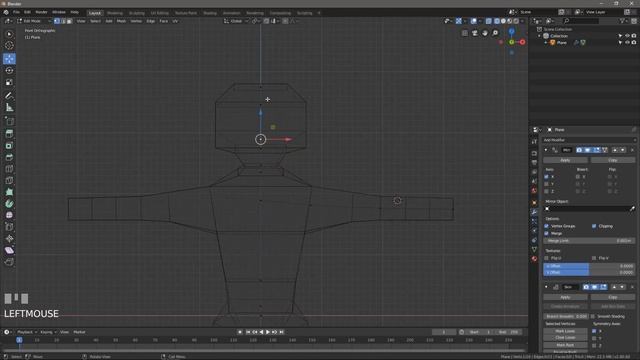Choose the Measure tool
The image size is (640, 360).
point(9,108)
